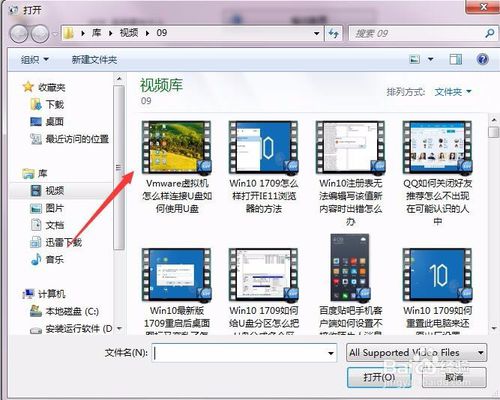Click the navigation pane scroll down arrow
The width and height of the screenshot is (500, 400).
pyautogui.click(x=119, y=329)
